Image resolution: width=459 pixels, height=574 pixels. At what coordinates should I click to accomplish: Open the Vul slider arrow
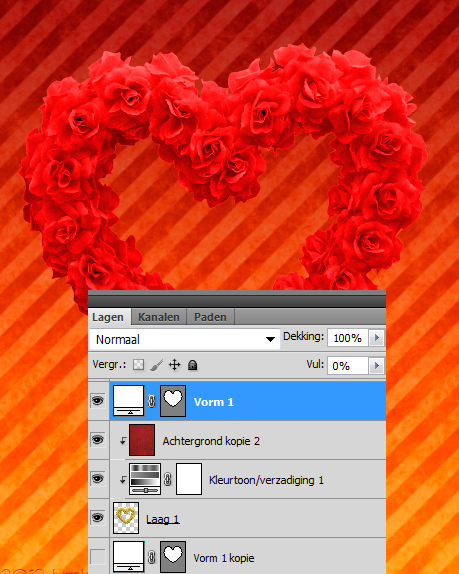[377, 366]
